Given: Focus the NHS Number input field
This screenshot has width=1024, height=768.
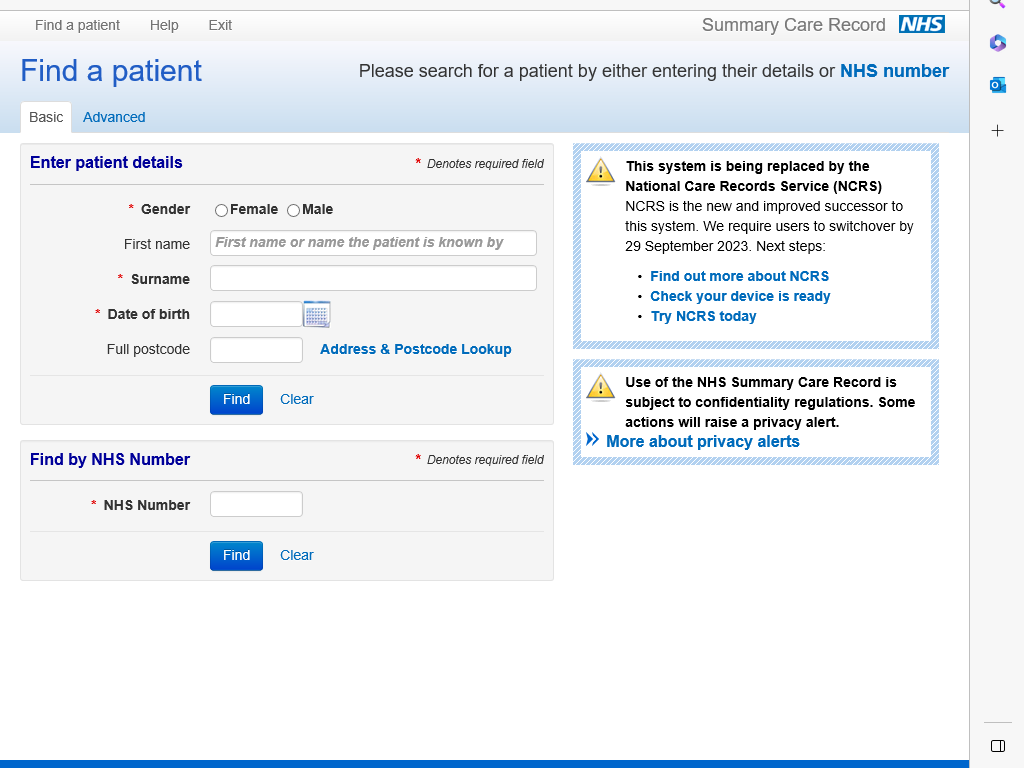Looking at the screenshot, I should tap(256, 504).
